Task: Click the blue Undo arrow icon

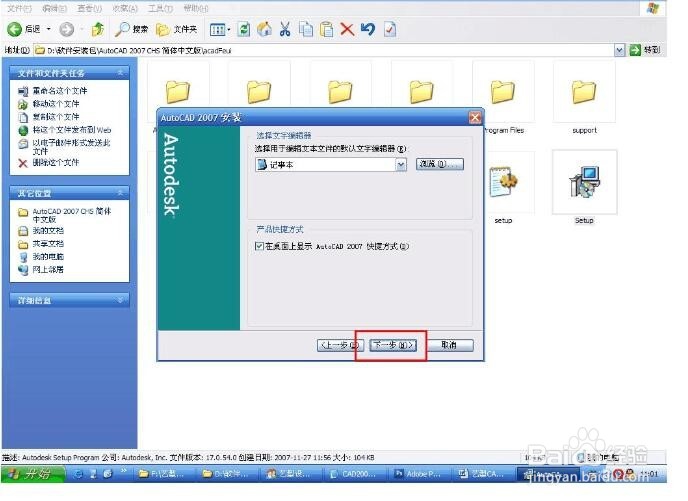Action: (x=368, y=29)
